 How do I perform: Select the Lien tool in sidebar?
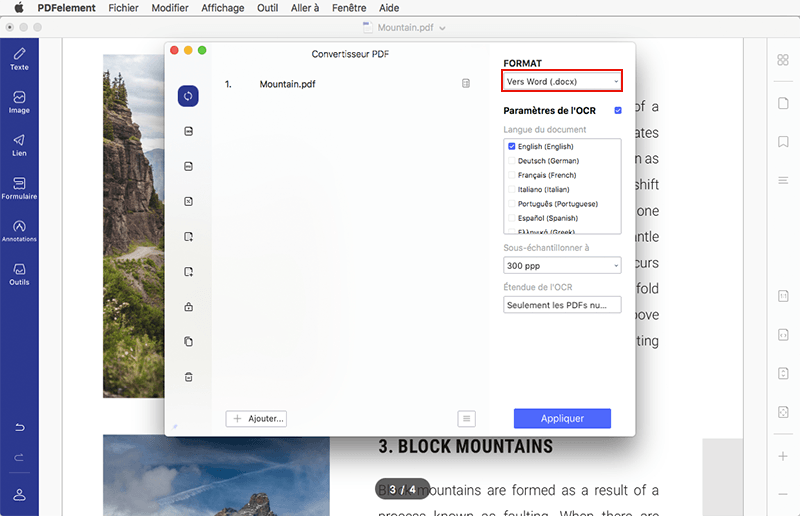click(19, 145)
